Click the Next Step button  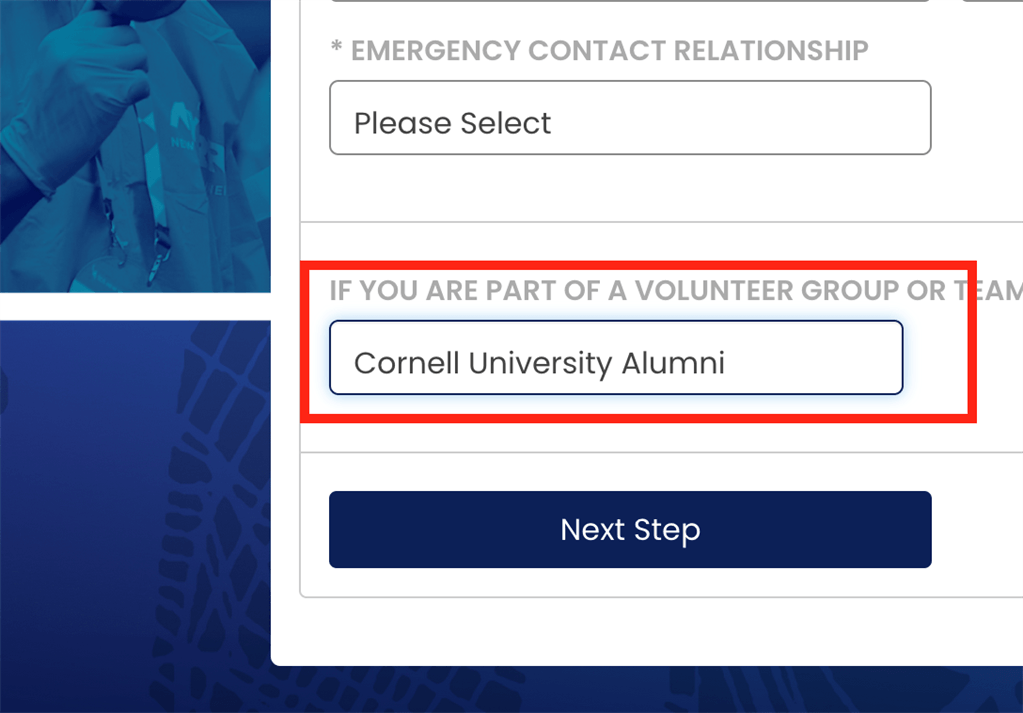(x=630, y=529)
